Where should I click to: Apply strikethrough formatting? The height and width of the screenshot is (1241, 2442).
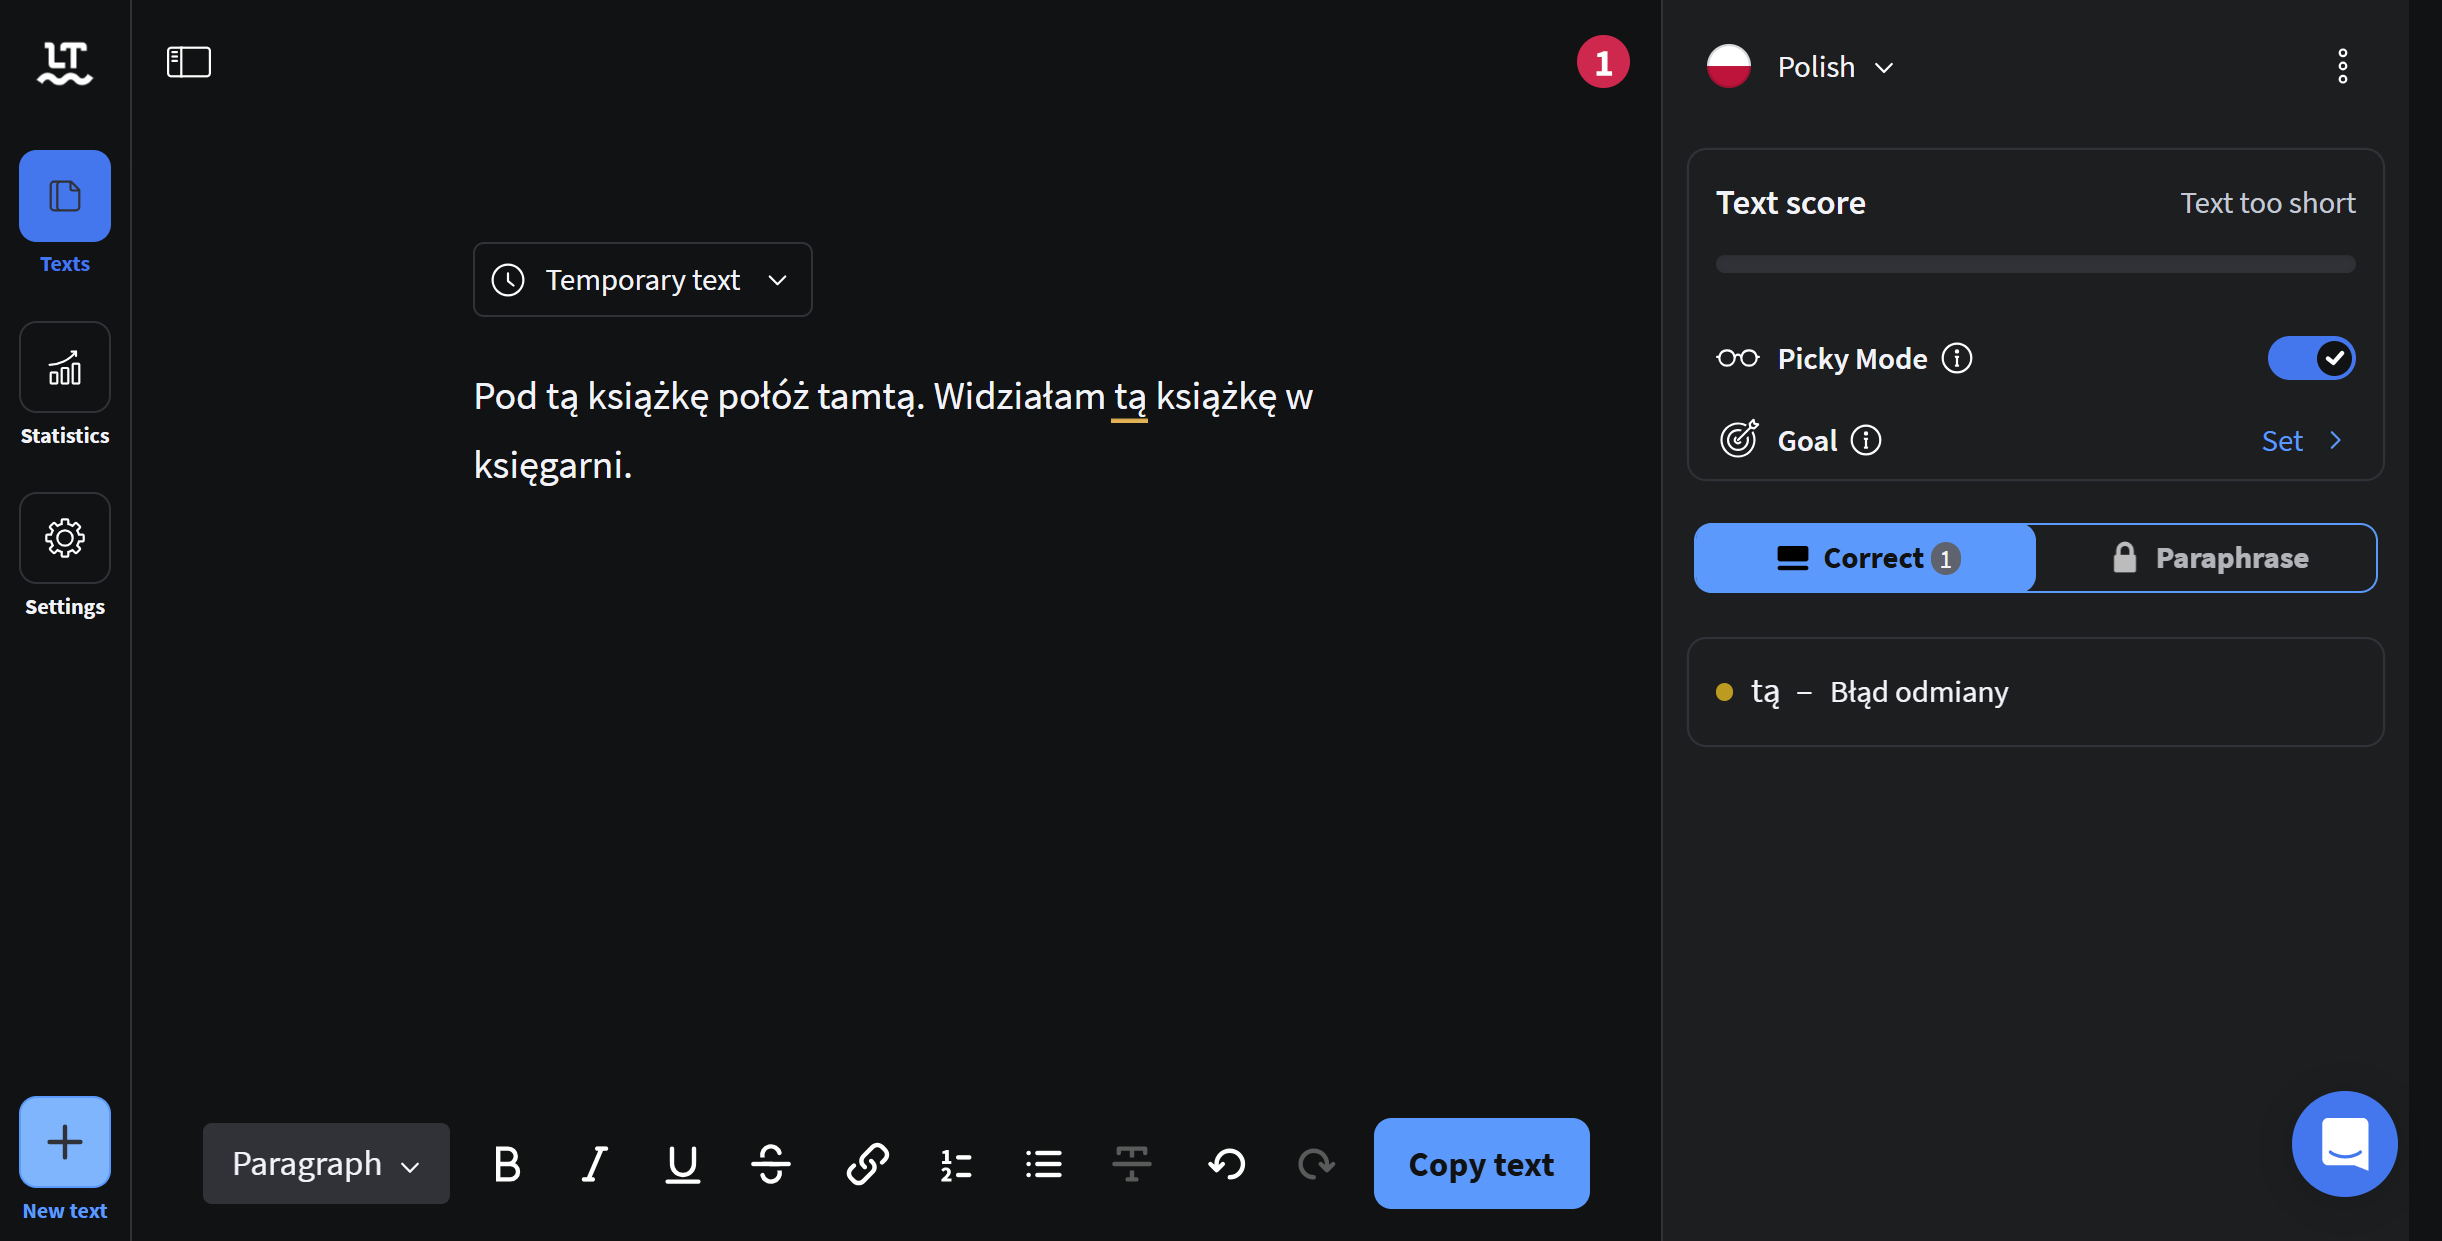[x=771, y=1164]
